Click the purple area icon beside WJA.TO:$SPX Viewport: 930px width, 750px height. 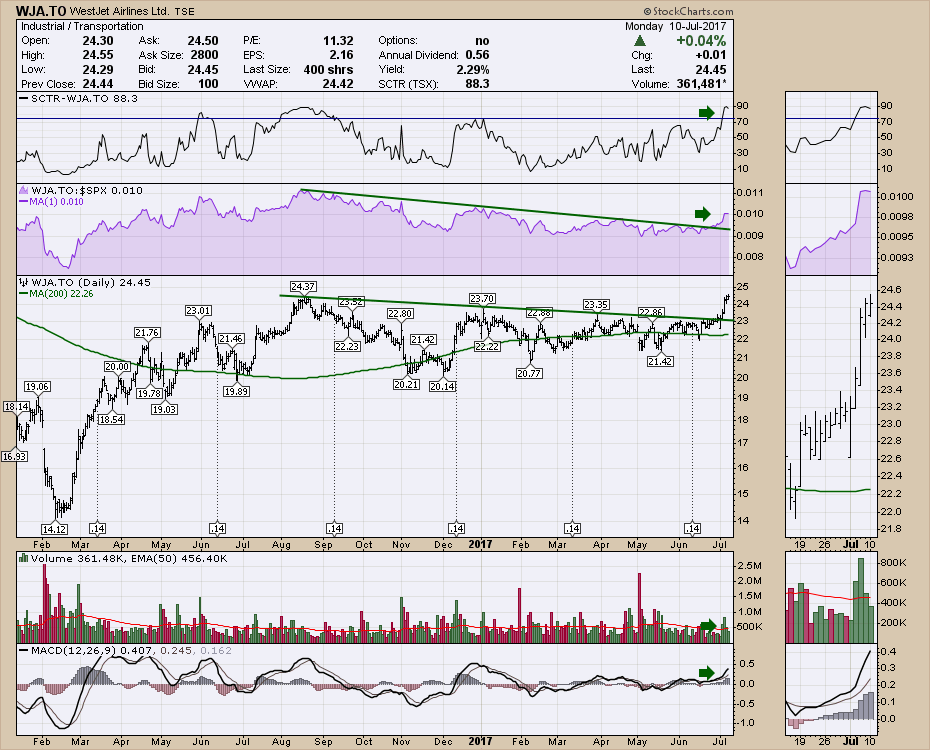pos(24,190)
